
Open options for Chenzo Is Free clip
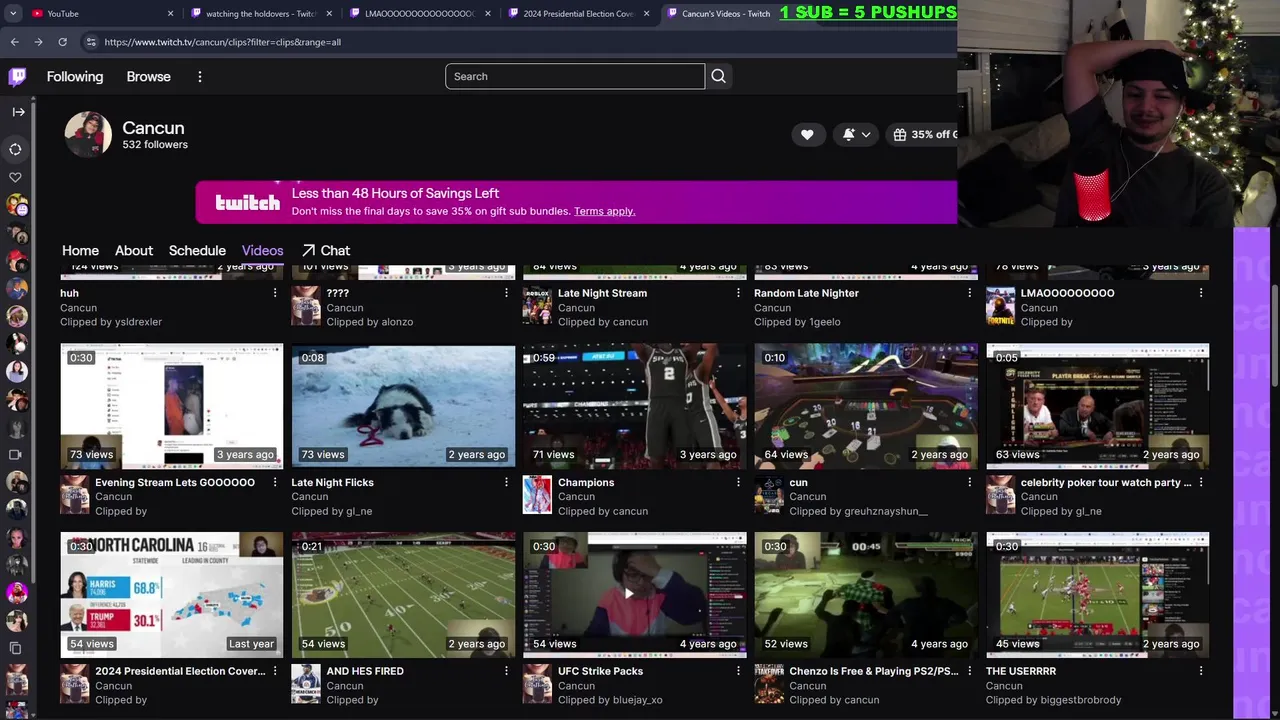click(969, 671)
